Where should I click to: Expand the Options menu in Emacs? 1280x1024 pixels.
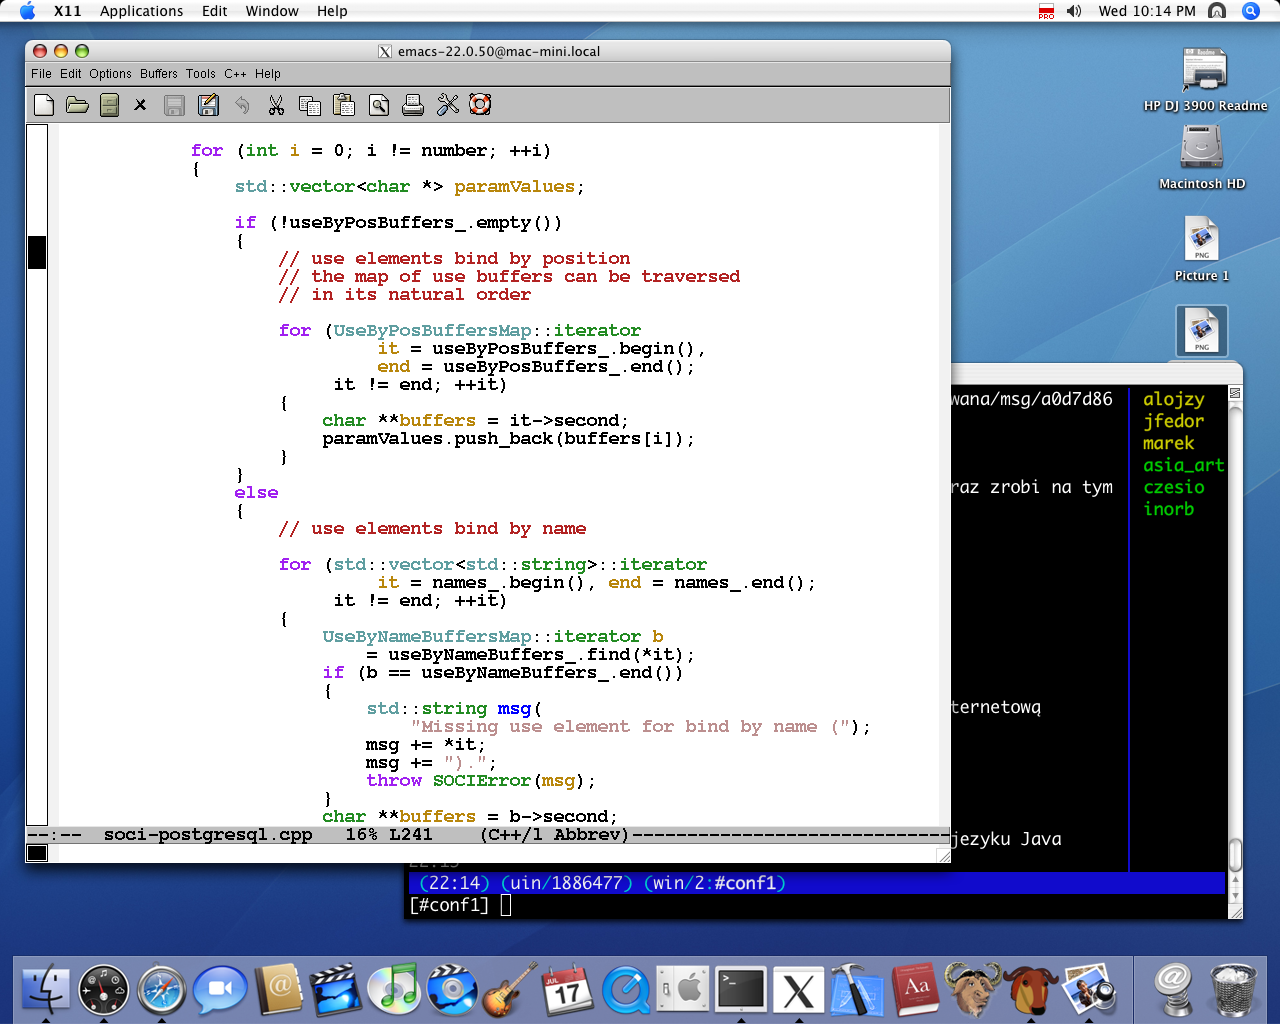[110, 74]
